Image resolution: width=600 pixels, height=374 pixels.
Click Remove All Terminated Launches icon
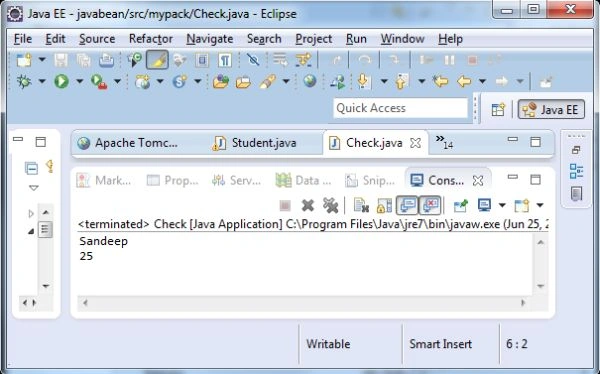pyautogui.click(x=331, y=206)
